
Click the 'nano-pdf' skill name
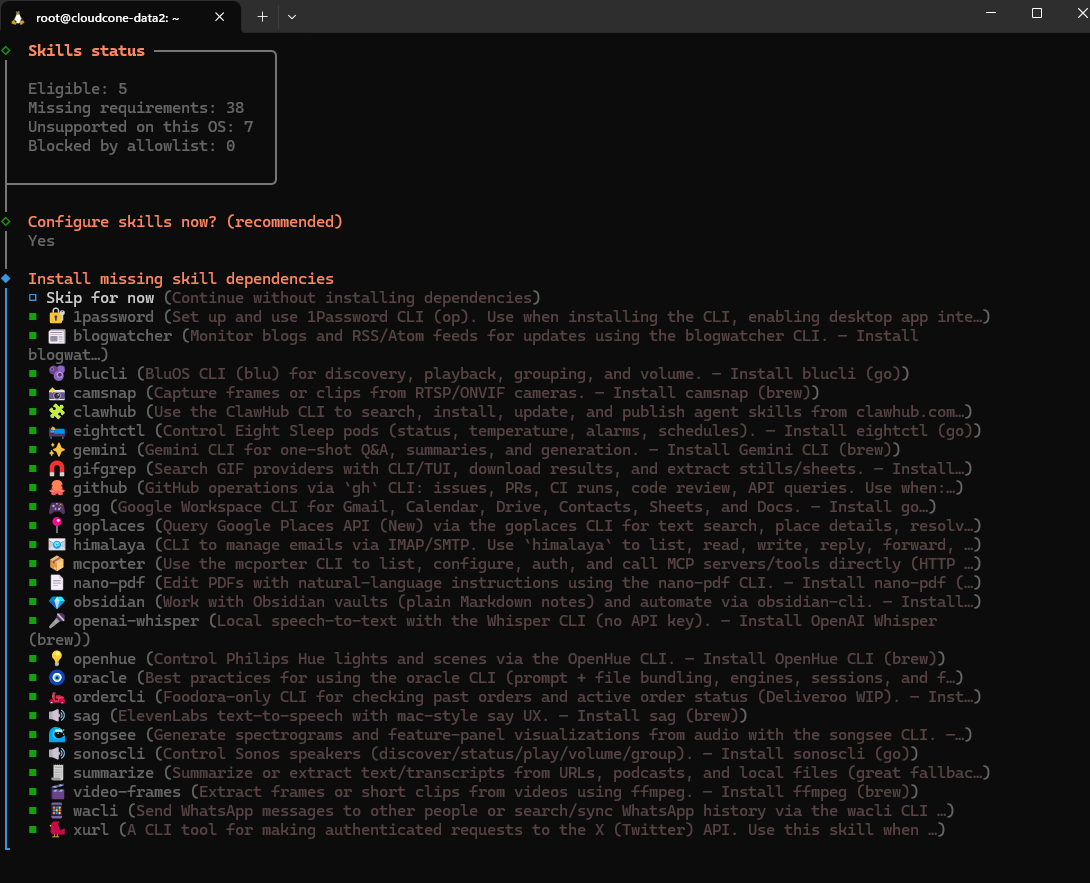109,583
